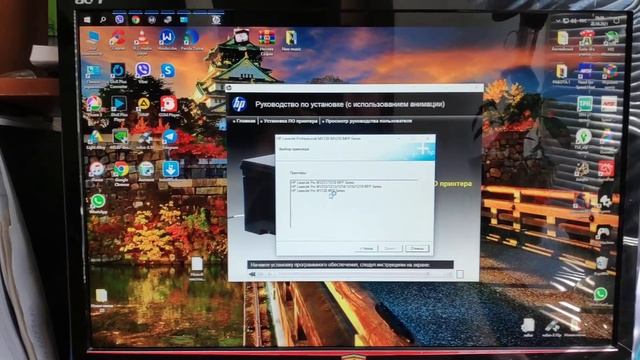Select third HP LaserJet Pro M1130 entry

(318, 191)
